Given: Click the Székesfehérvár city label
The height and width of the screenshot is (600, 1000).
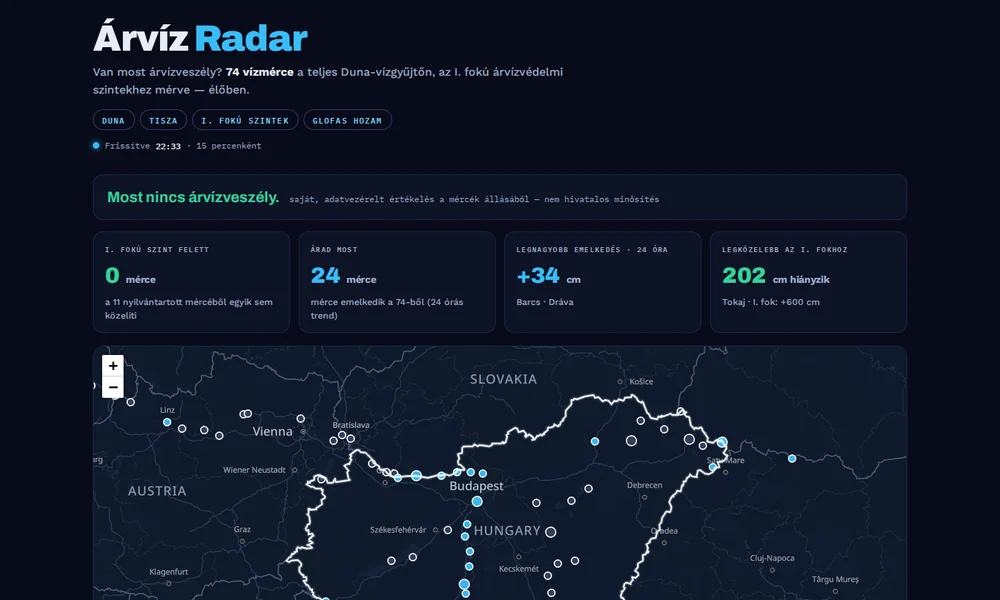Looking at the screenshot, I should click(398, 530).
